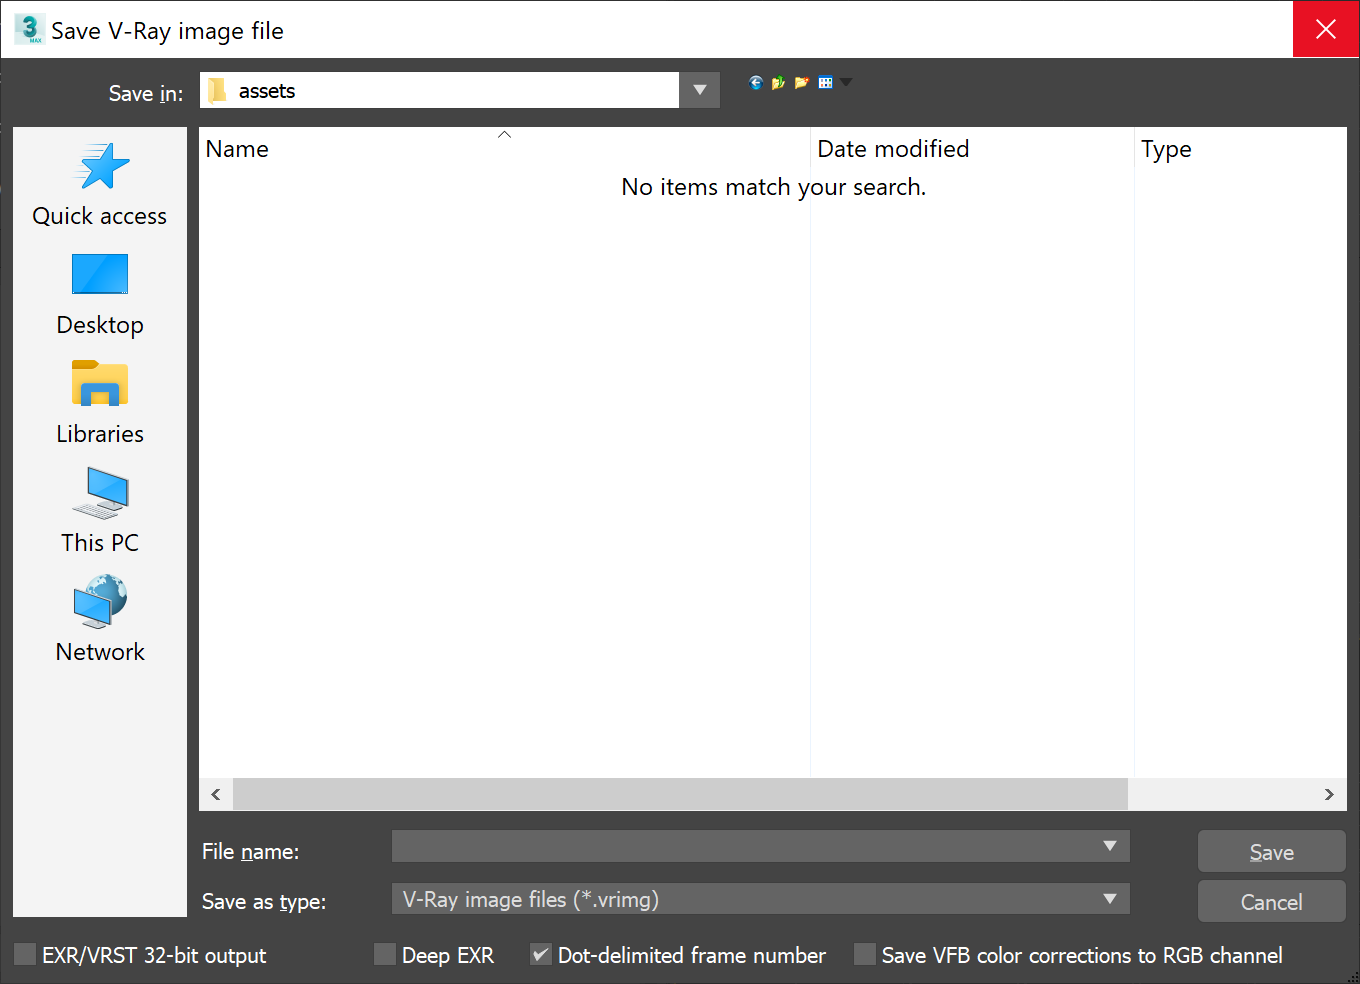1360x984 pixels.
Task: Sort files by the Date modified column
Action: pos(893,148)
